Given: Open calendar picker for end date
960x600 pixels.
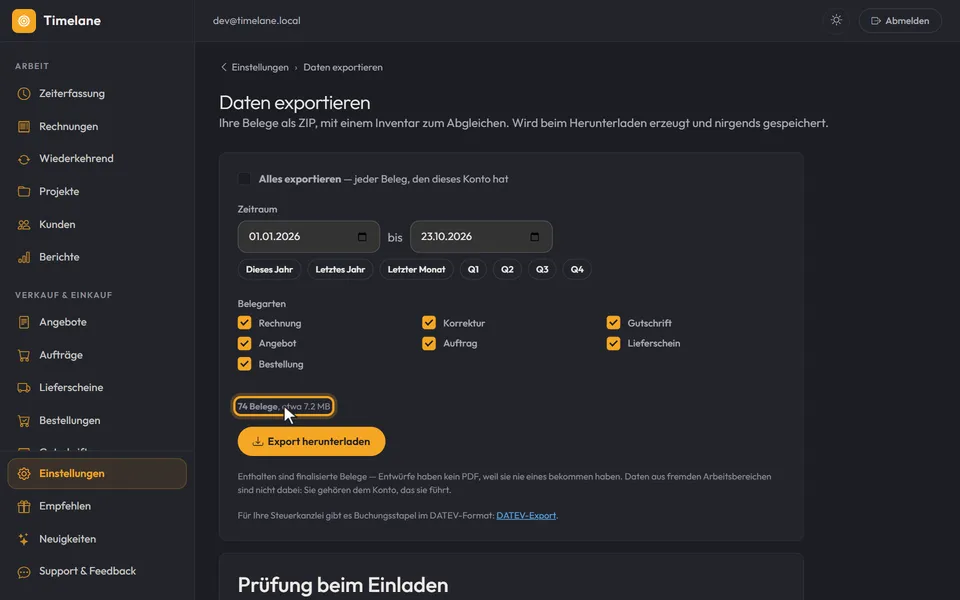Looking at the screenshot, I should point(534,237).
